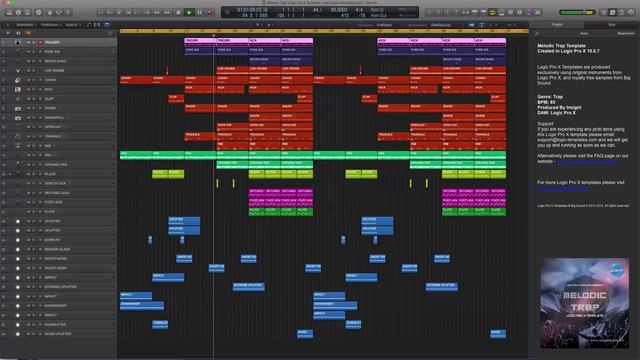Click the TRIANGLE track icon

[x=18, y=136]
